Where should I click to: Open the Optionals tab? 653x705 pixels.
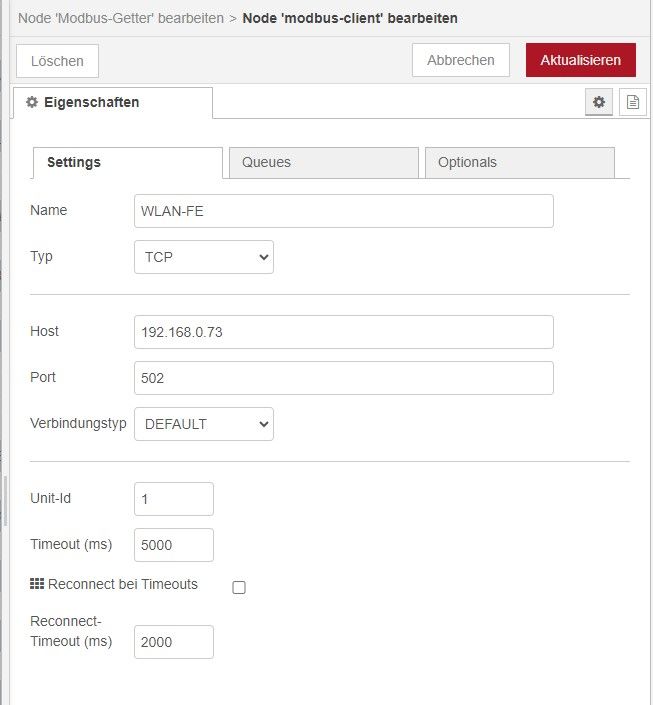519,163
